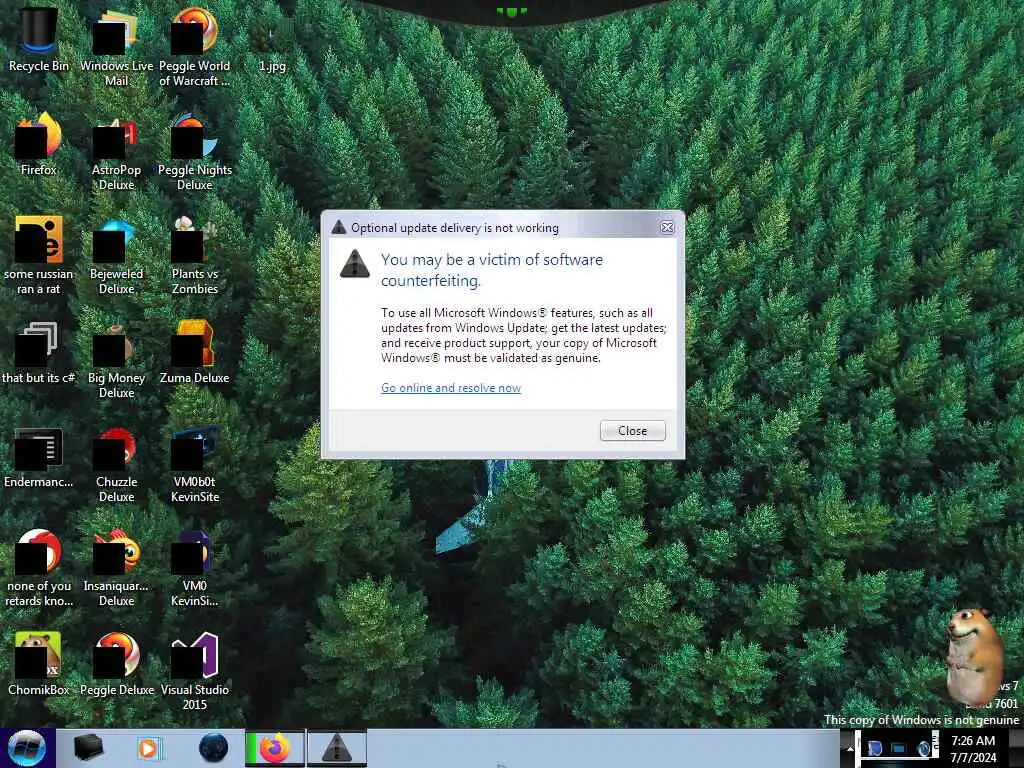Select Insaniquarium Deluxe desktop icon
1024x768 pixels.
point(116,568)
